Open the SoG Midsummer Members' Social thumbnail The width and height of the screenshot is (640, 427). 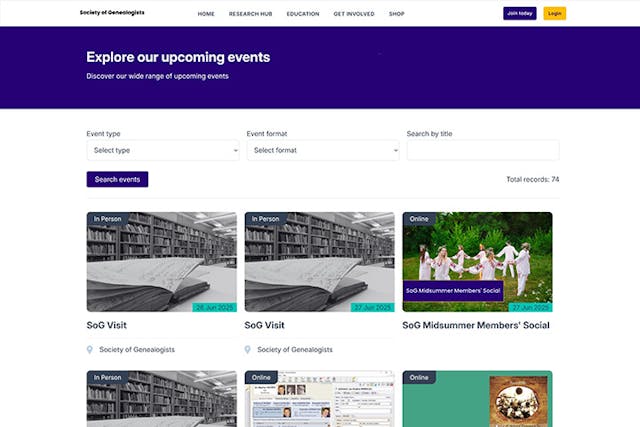[477, 262]
